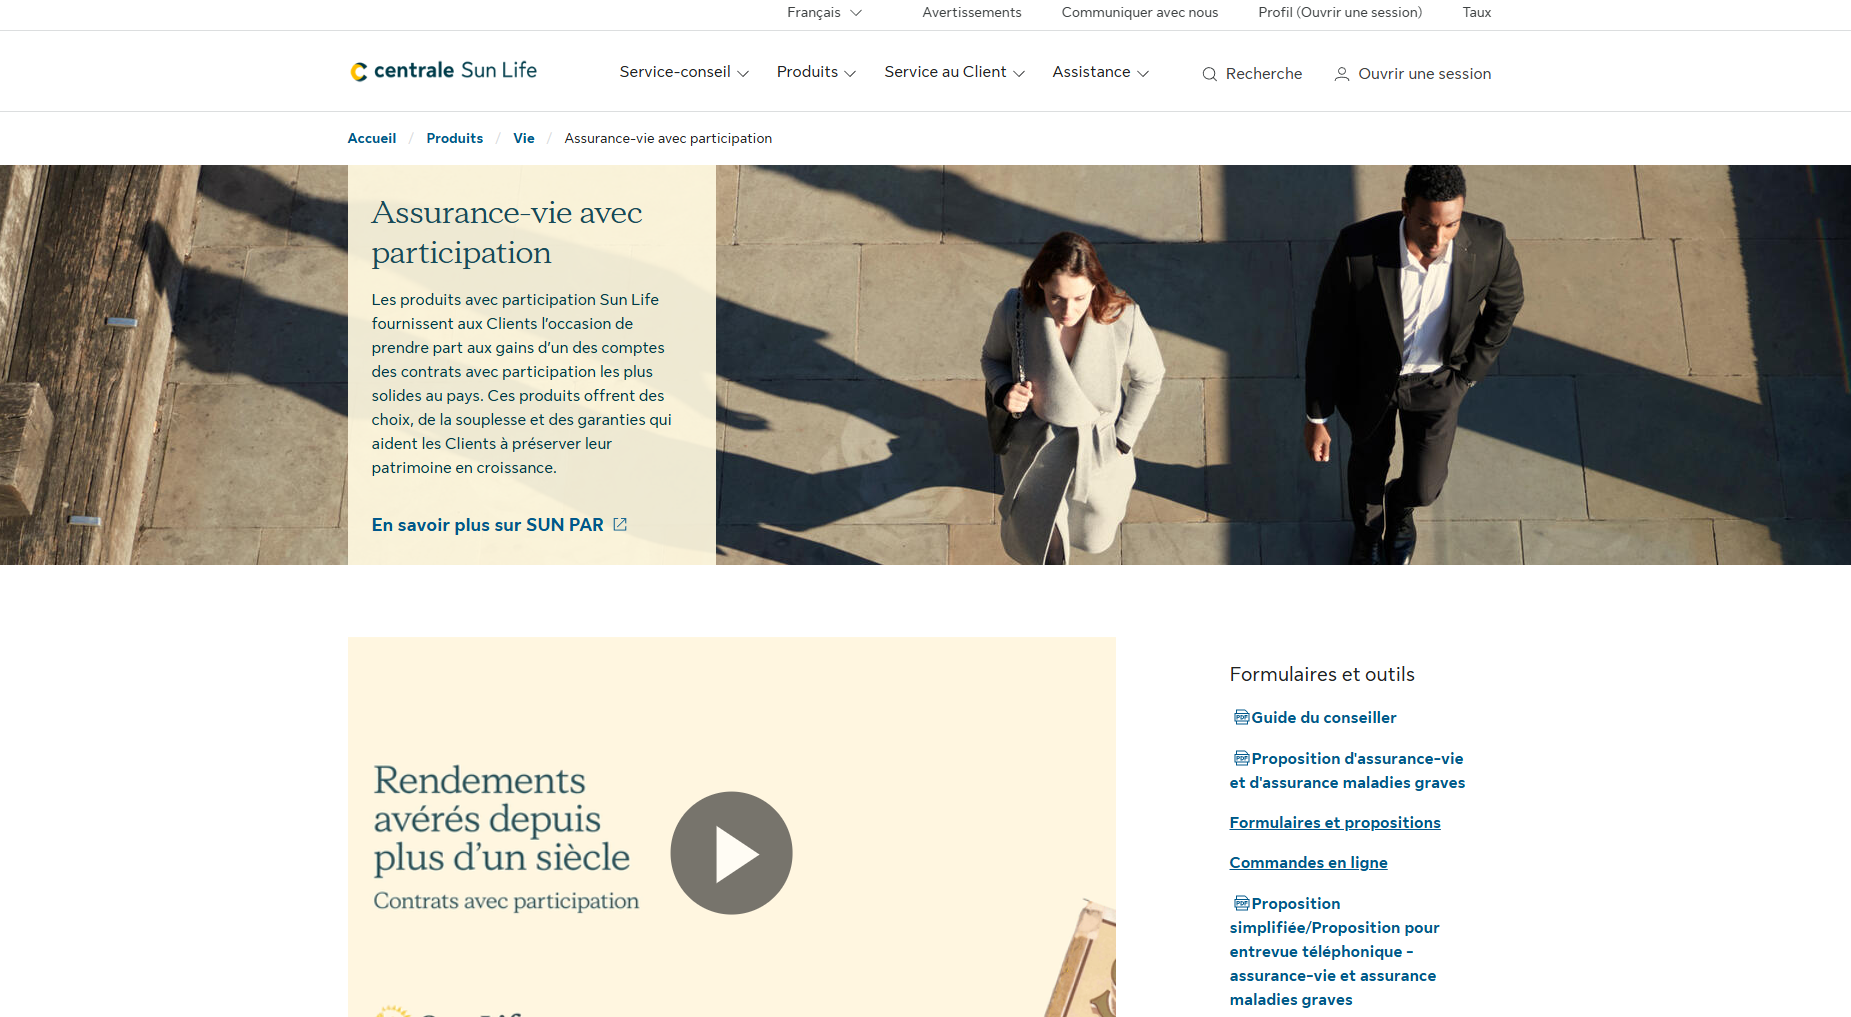1851x1017 pixels.
Task: Open the Commandes en ligne link
Action: click(1308, 863)
